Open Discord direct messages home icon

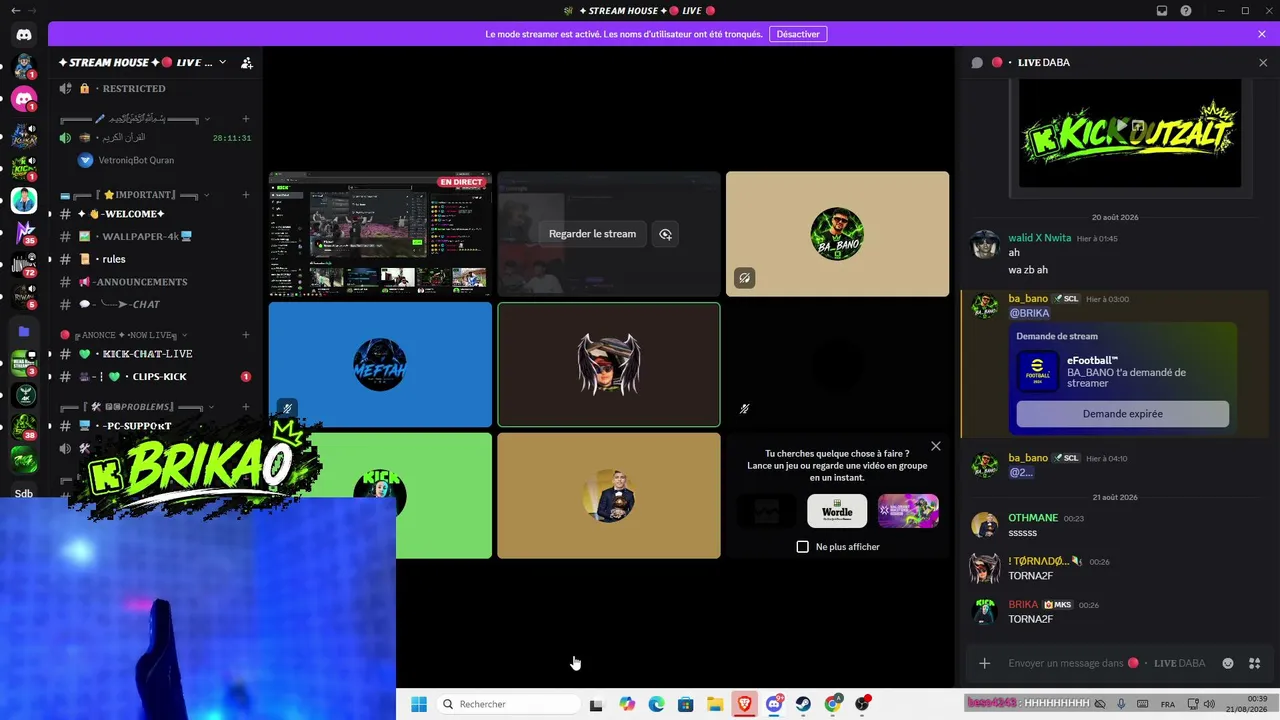tap(24, 35)
